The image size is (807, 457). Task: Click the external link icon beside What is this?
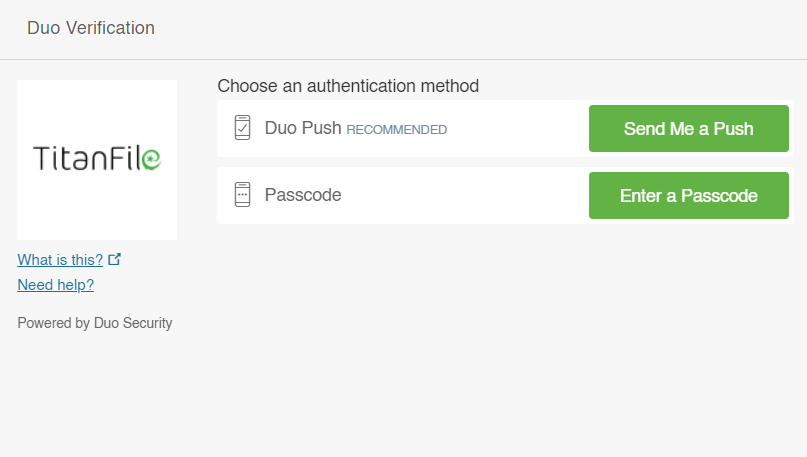coord(114,259)
